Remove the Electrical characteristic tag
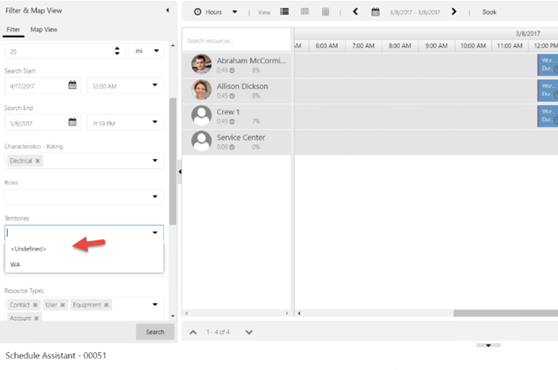Image resolution: width=558 pixels, height=370 pixels. coord(37,161)
